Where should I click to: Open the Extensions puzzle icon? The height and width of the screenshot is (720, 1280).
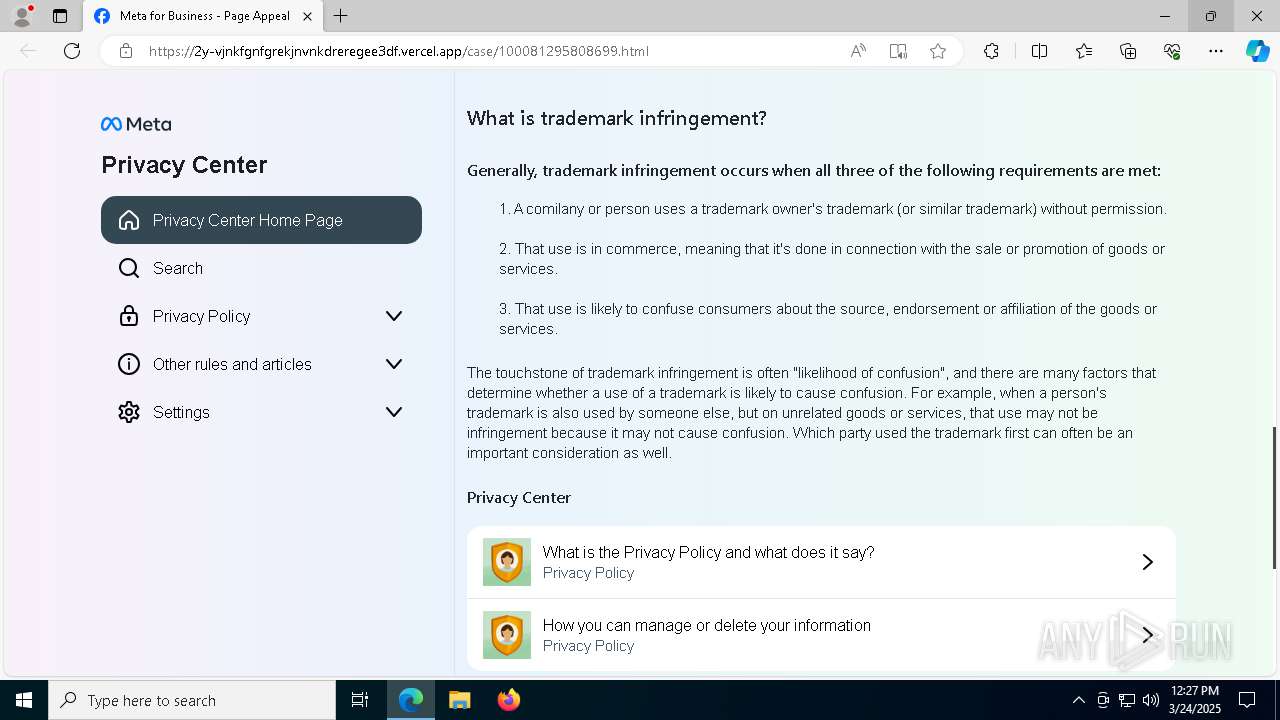991,51
